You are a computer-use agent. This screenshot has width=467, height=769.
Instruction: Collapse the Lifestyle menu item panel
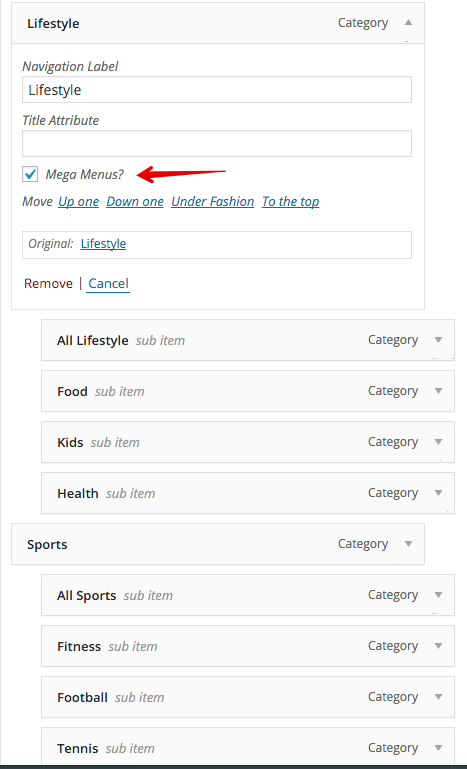(x=408, y=23)
